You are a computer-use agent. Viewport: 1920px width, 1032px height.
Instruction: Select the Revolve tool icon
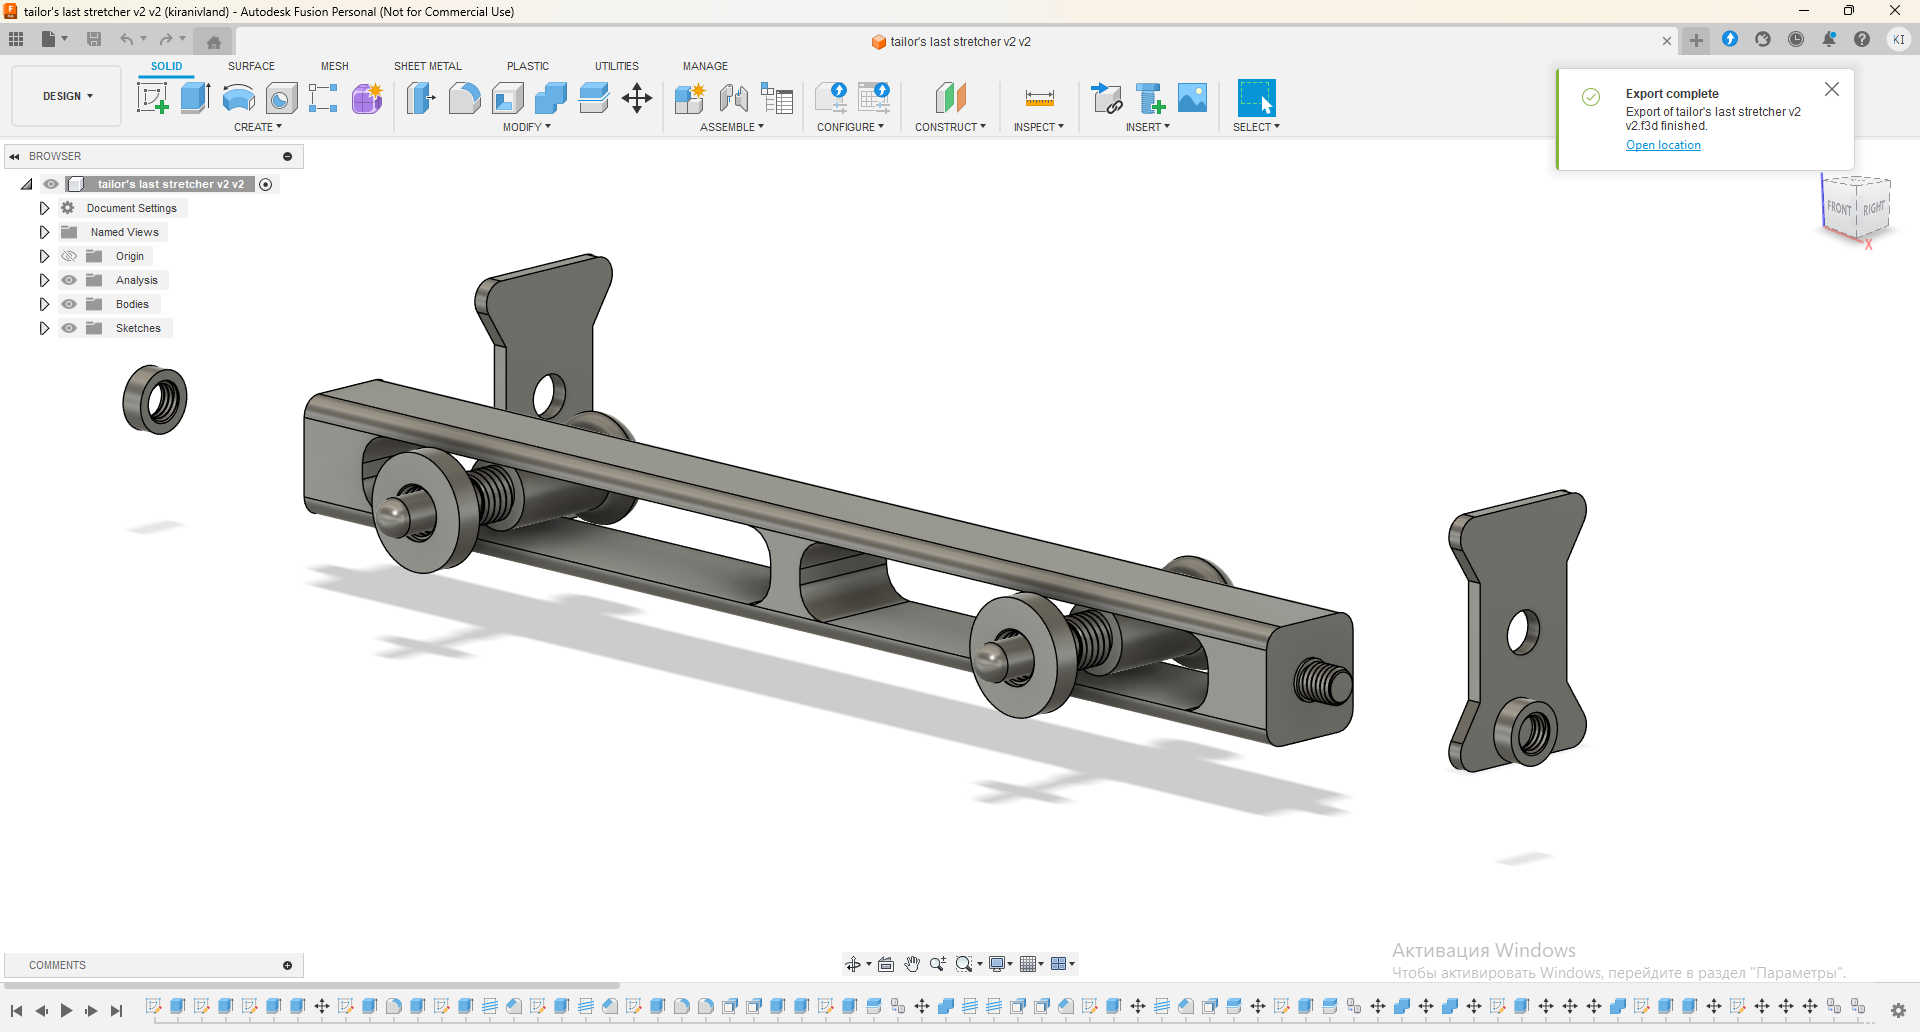pyautogui.click(x=238, y=98)
